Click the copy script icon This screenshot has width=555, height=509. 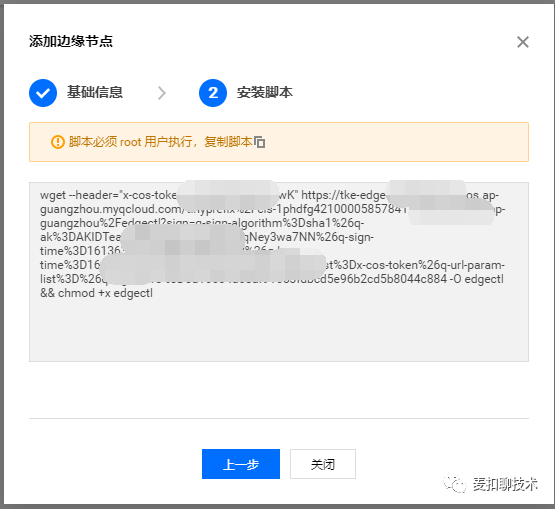click(x=259, y=142)
